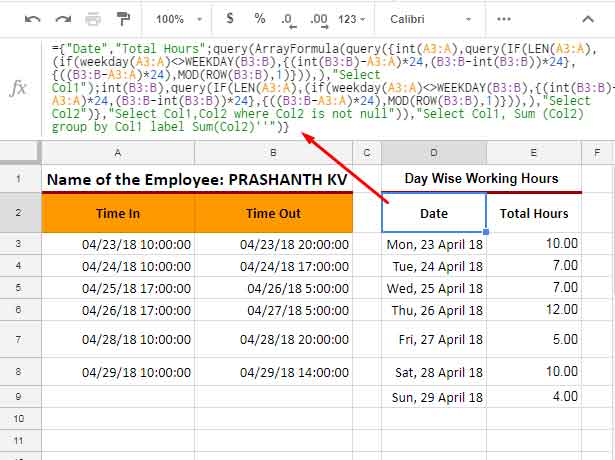Select row 5 header
615x460 pixels.
pos(19,288)
